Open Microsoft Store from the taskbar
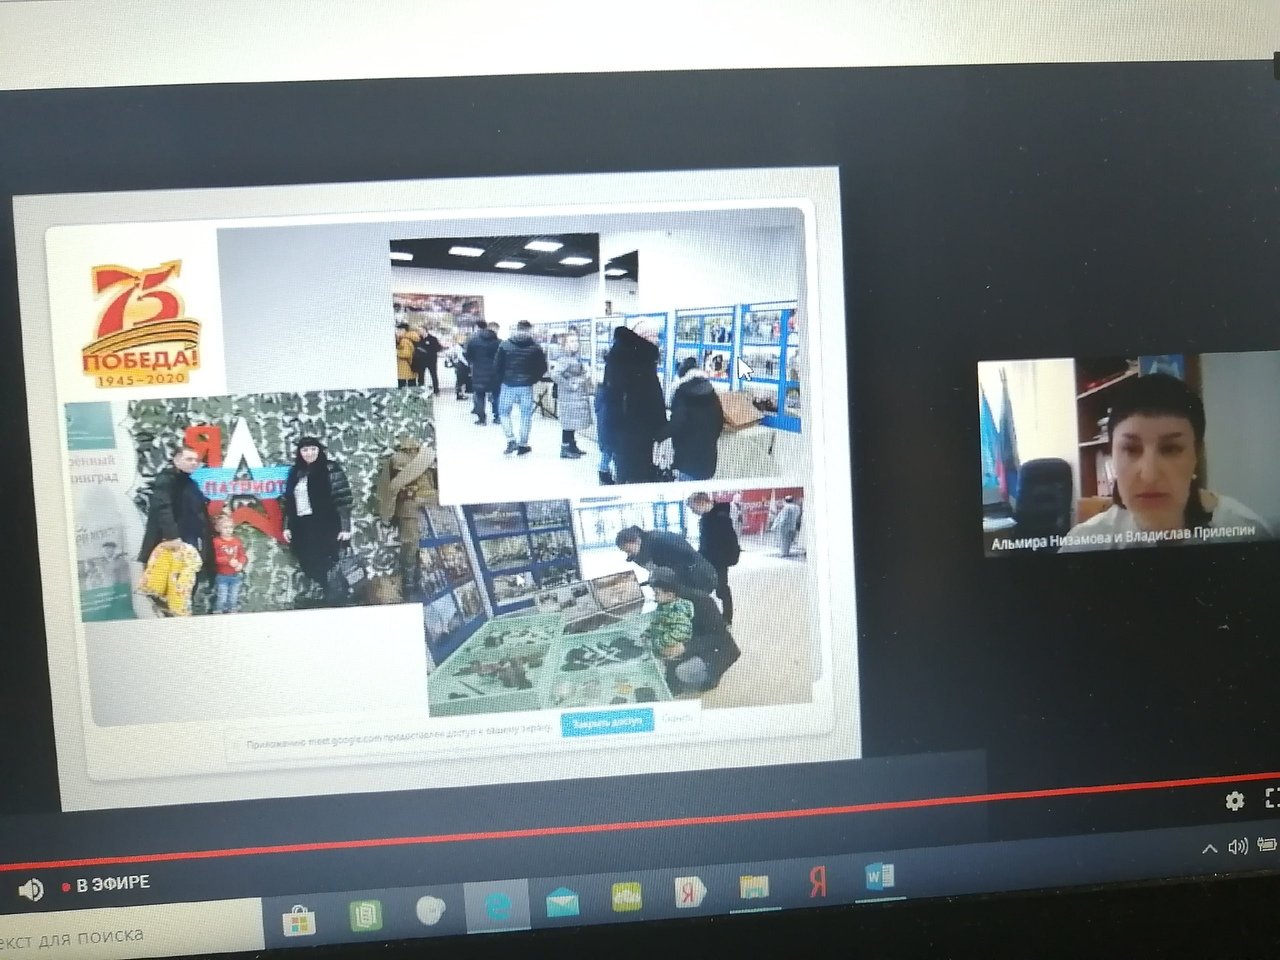1280x960 pixels. click(298, 919)
